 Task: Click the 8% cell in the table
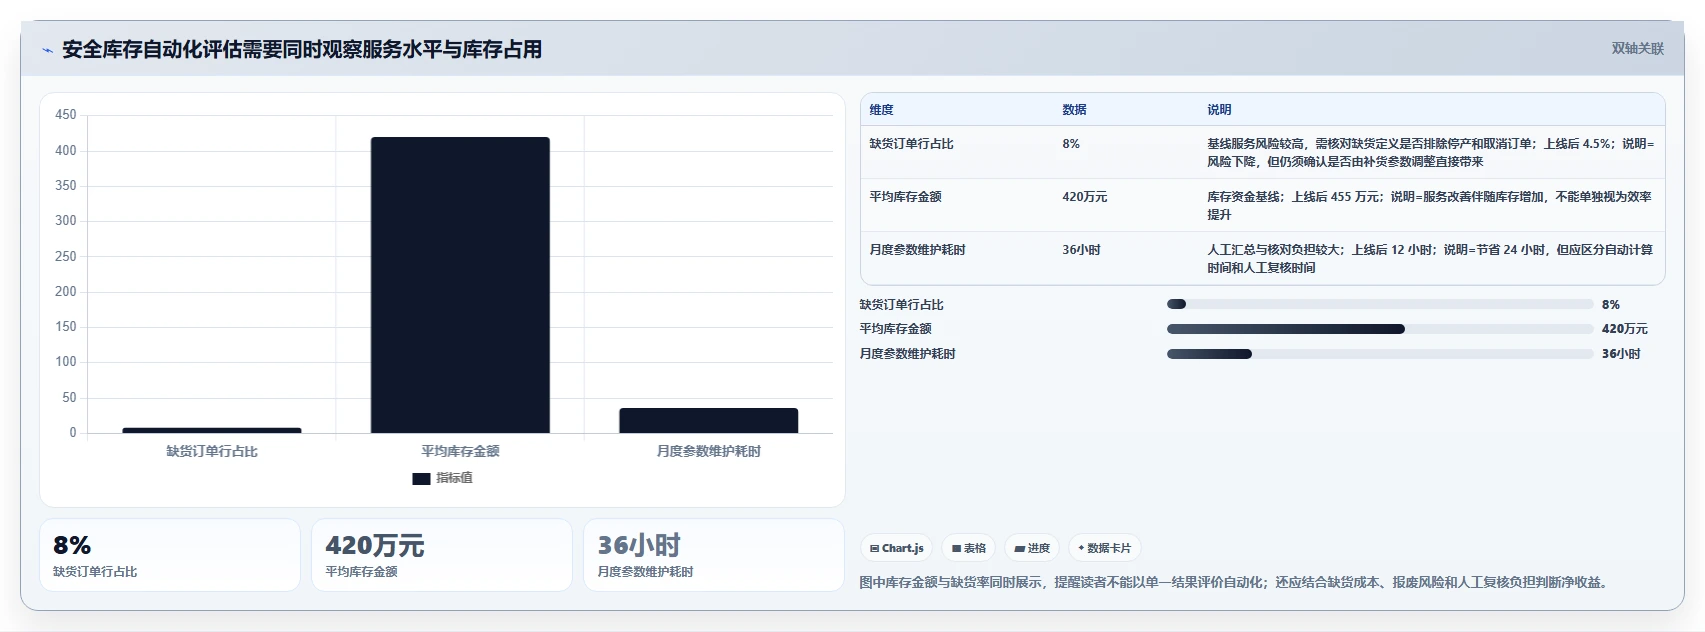[x=1071, y=144]
